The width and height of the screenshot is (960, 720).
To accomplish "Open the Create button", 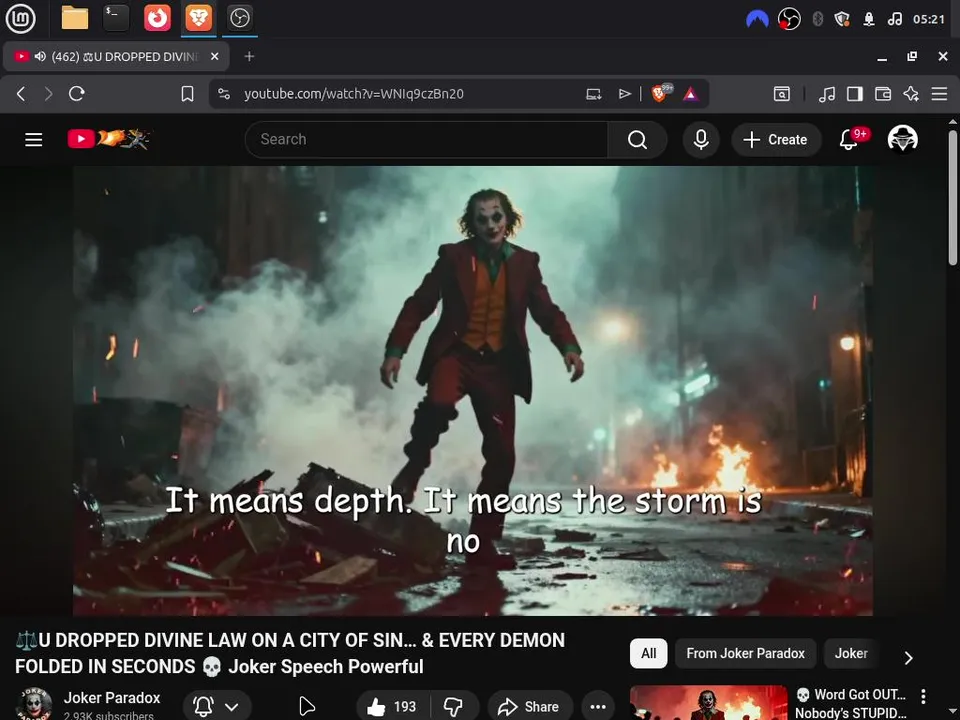I will 776,140.
